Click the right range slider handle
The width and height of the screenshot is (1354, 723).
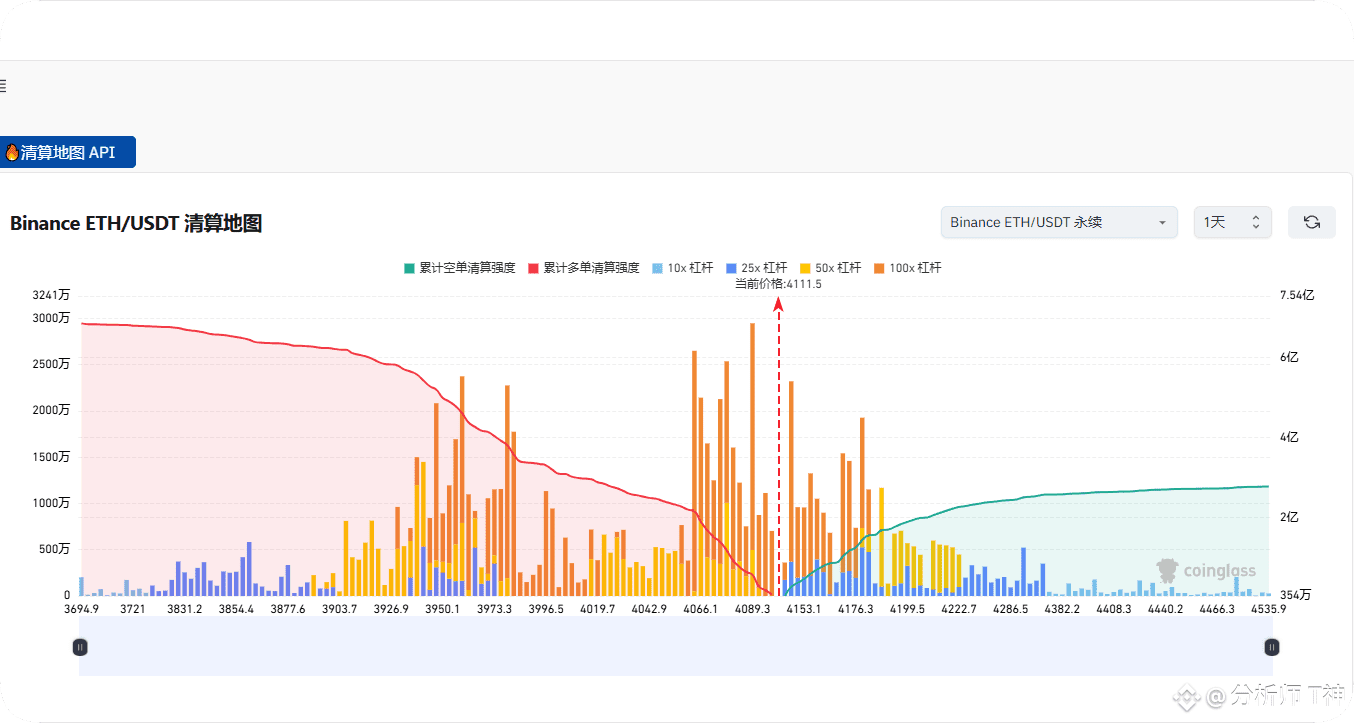coord(1271,647)
